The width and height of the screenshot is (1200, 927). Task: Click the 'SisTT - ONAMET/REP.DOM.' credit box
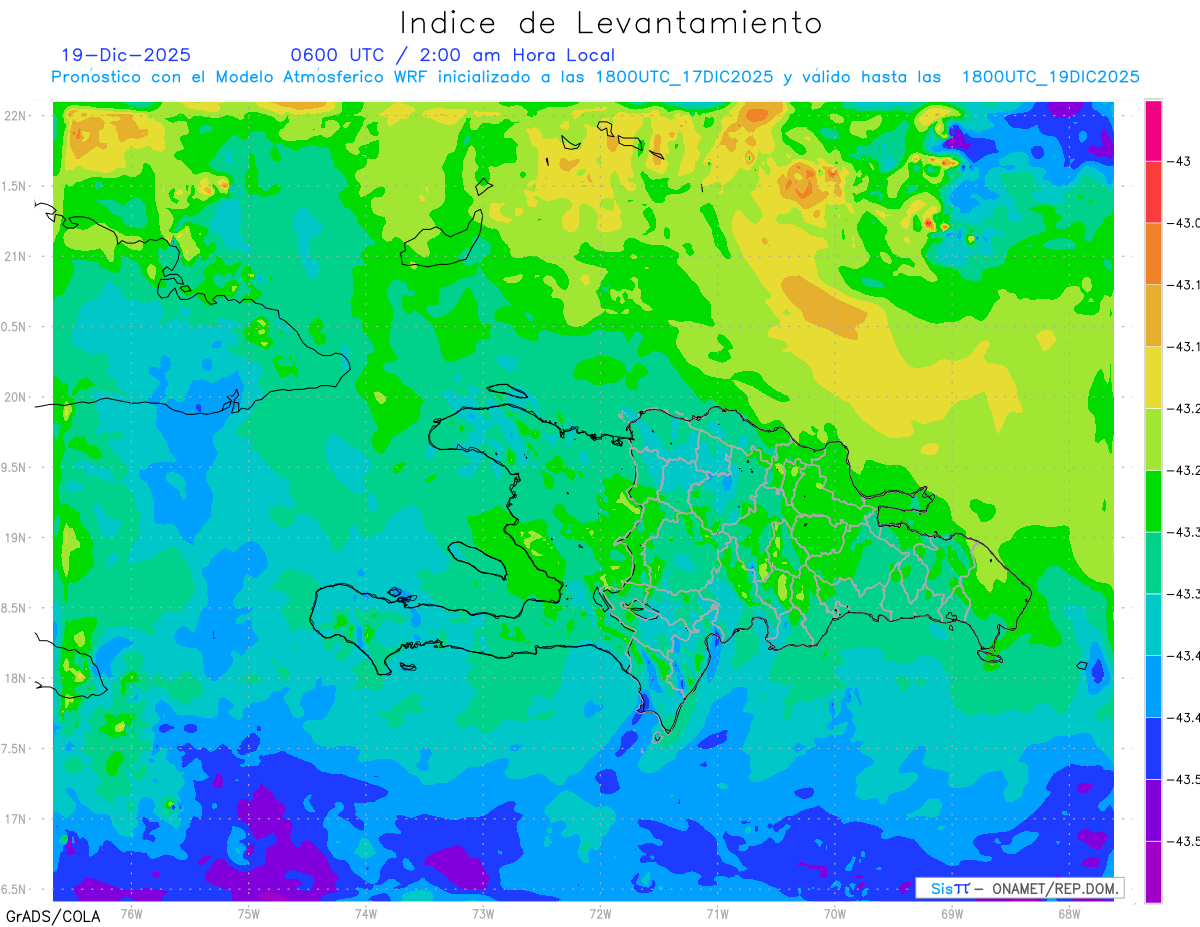coord(1019,888)
